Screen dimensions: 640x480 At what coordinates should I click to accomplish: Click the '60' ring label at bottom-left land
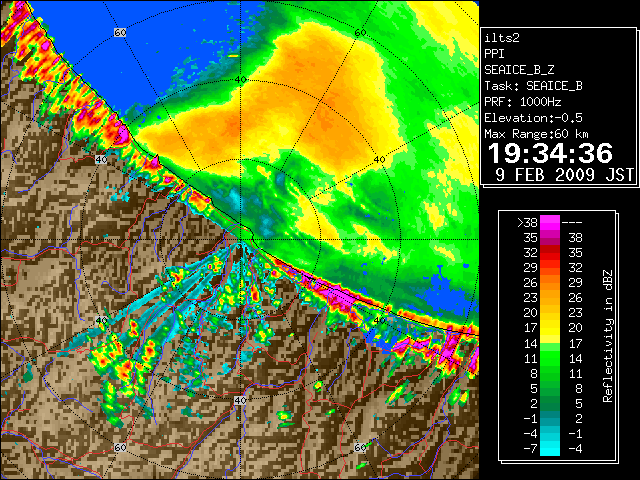[x=120, y=448]
